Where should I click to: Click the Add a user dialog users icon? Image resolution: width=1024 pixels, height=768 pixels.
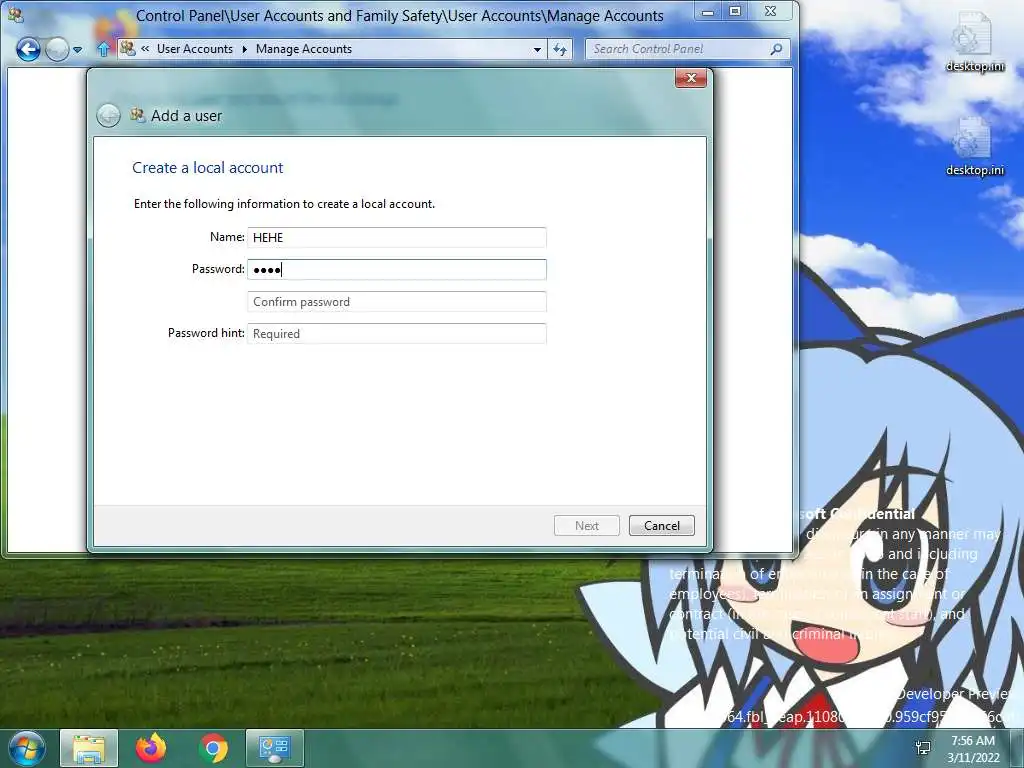(137, 116)
